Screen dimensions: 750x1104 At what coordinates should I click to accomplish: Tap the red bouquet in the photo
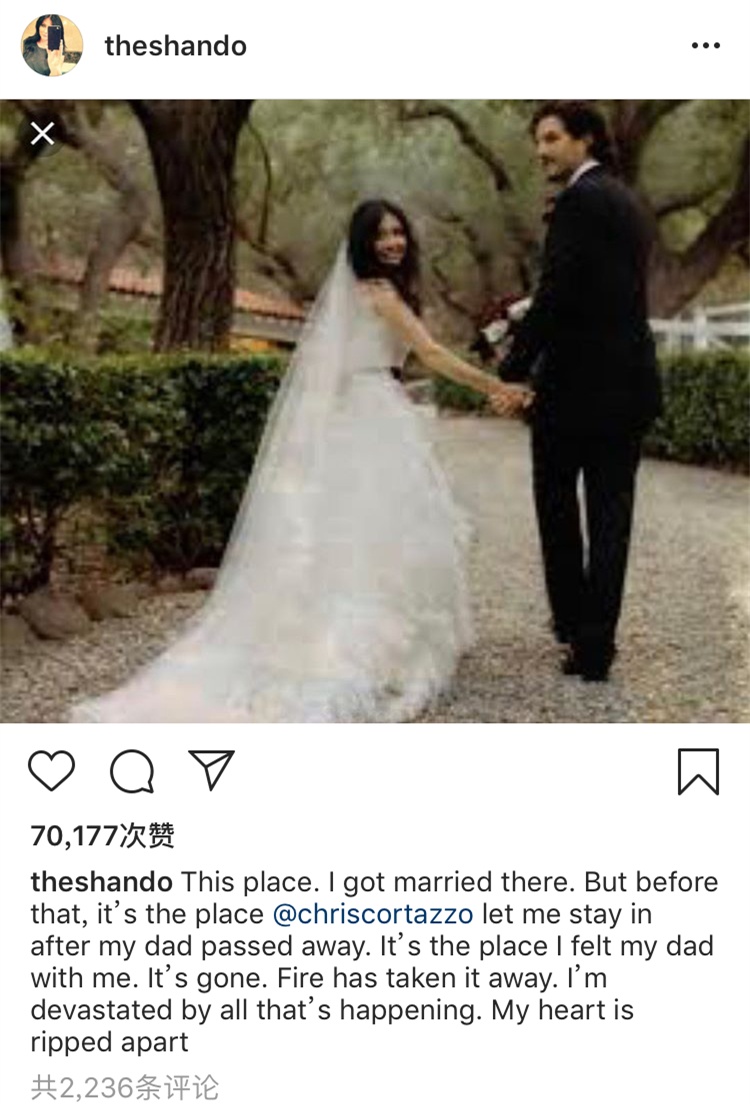501,321
